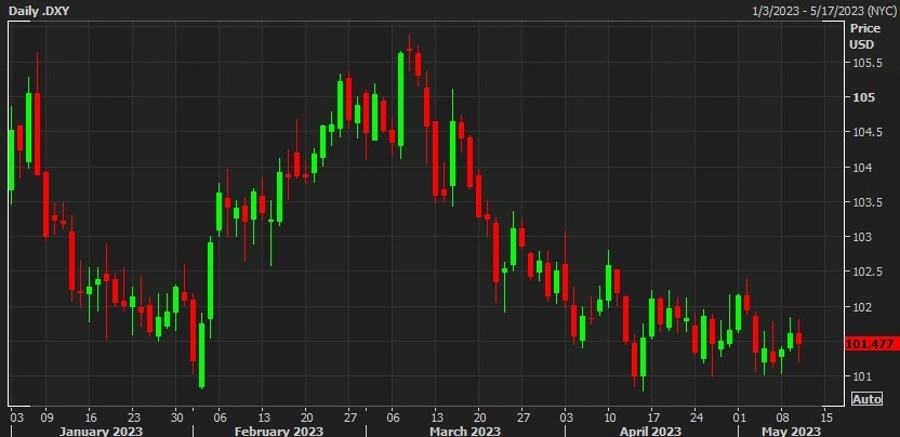Click the 27 date tick in March
Screen dimensions: 900x437
click(522, 417)
